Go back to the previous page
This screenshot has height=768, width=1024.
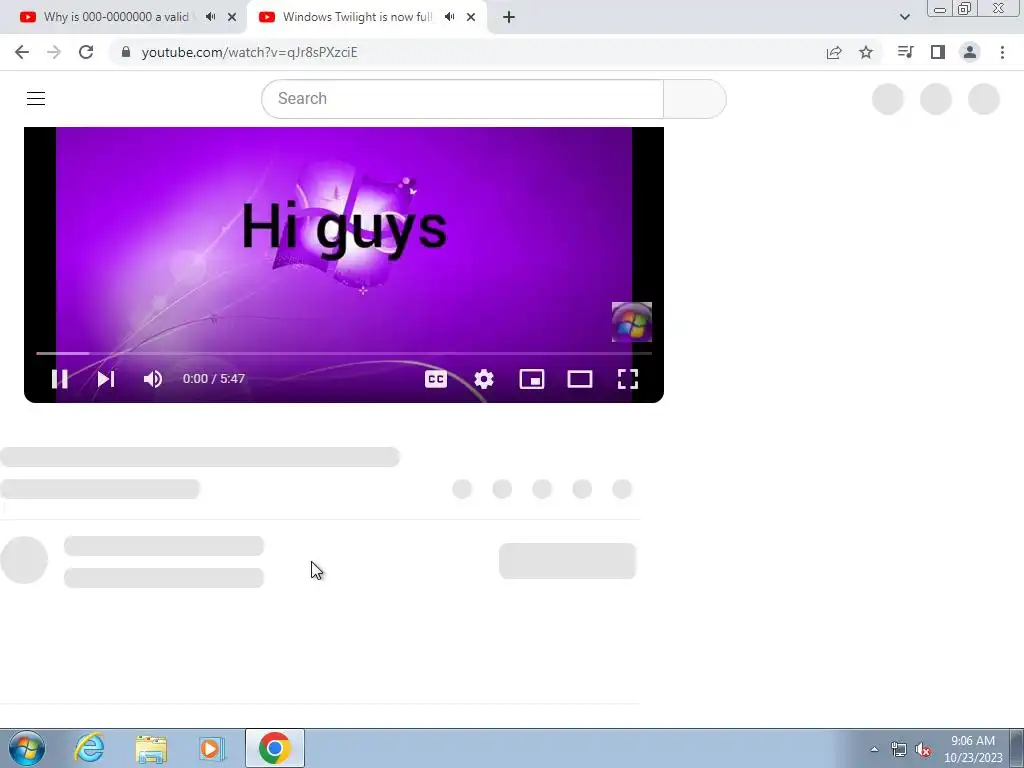(22, 52)
